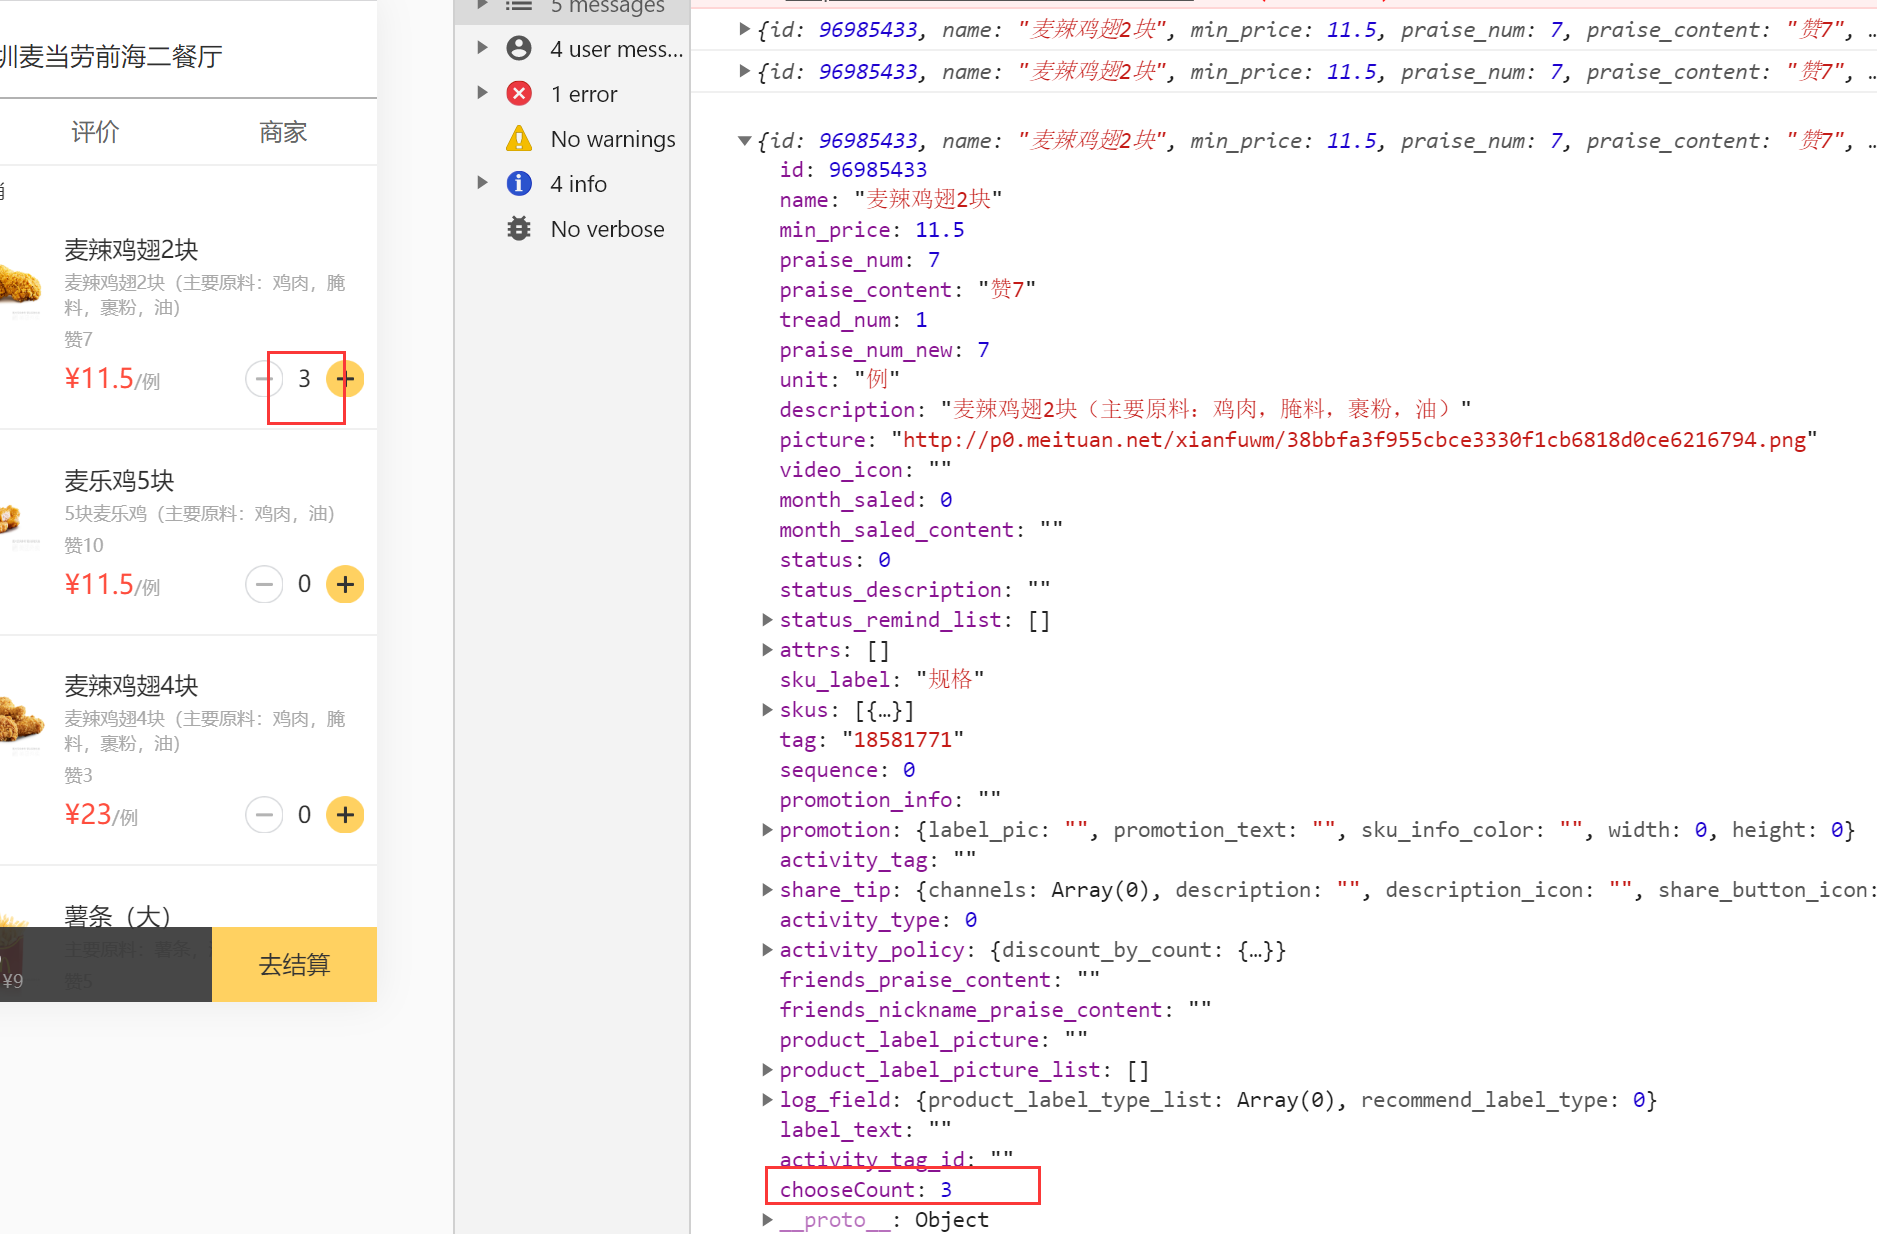The width and height of the screenshot is (1877, 1234).
Task: Click the yellow warning icon in console sidebar
Action: 519,138
